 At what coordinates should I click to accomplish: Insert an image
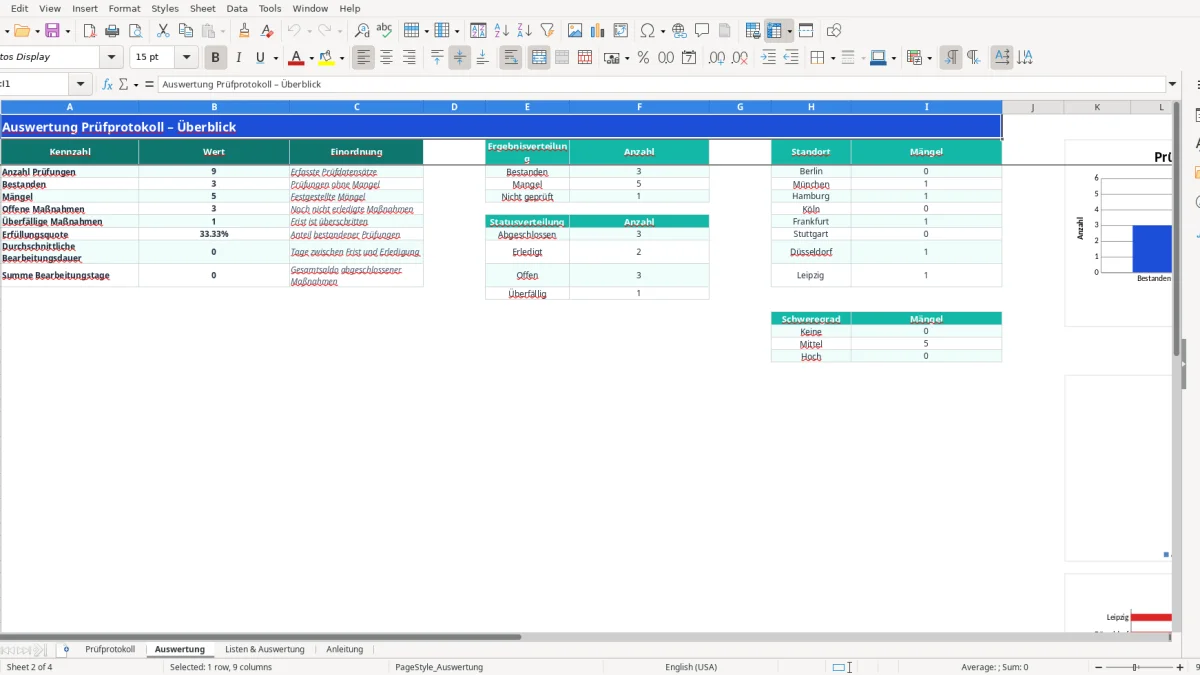[575, 31]
